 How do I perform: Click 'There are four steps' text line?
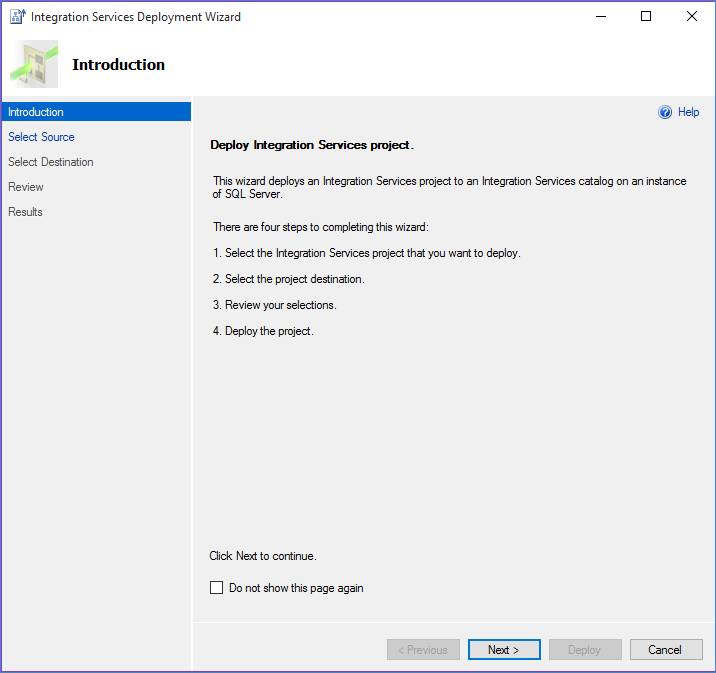click(x=321, y=227)
